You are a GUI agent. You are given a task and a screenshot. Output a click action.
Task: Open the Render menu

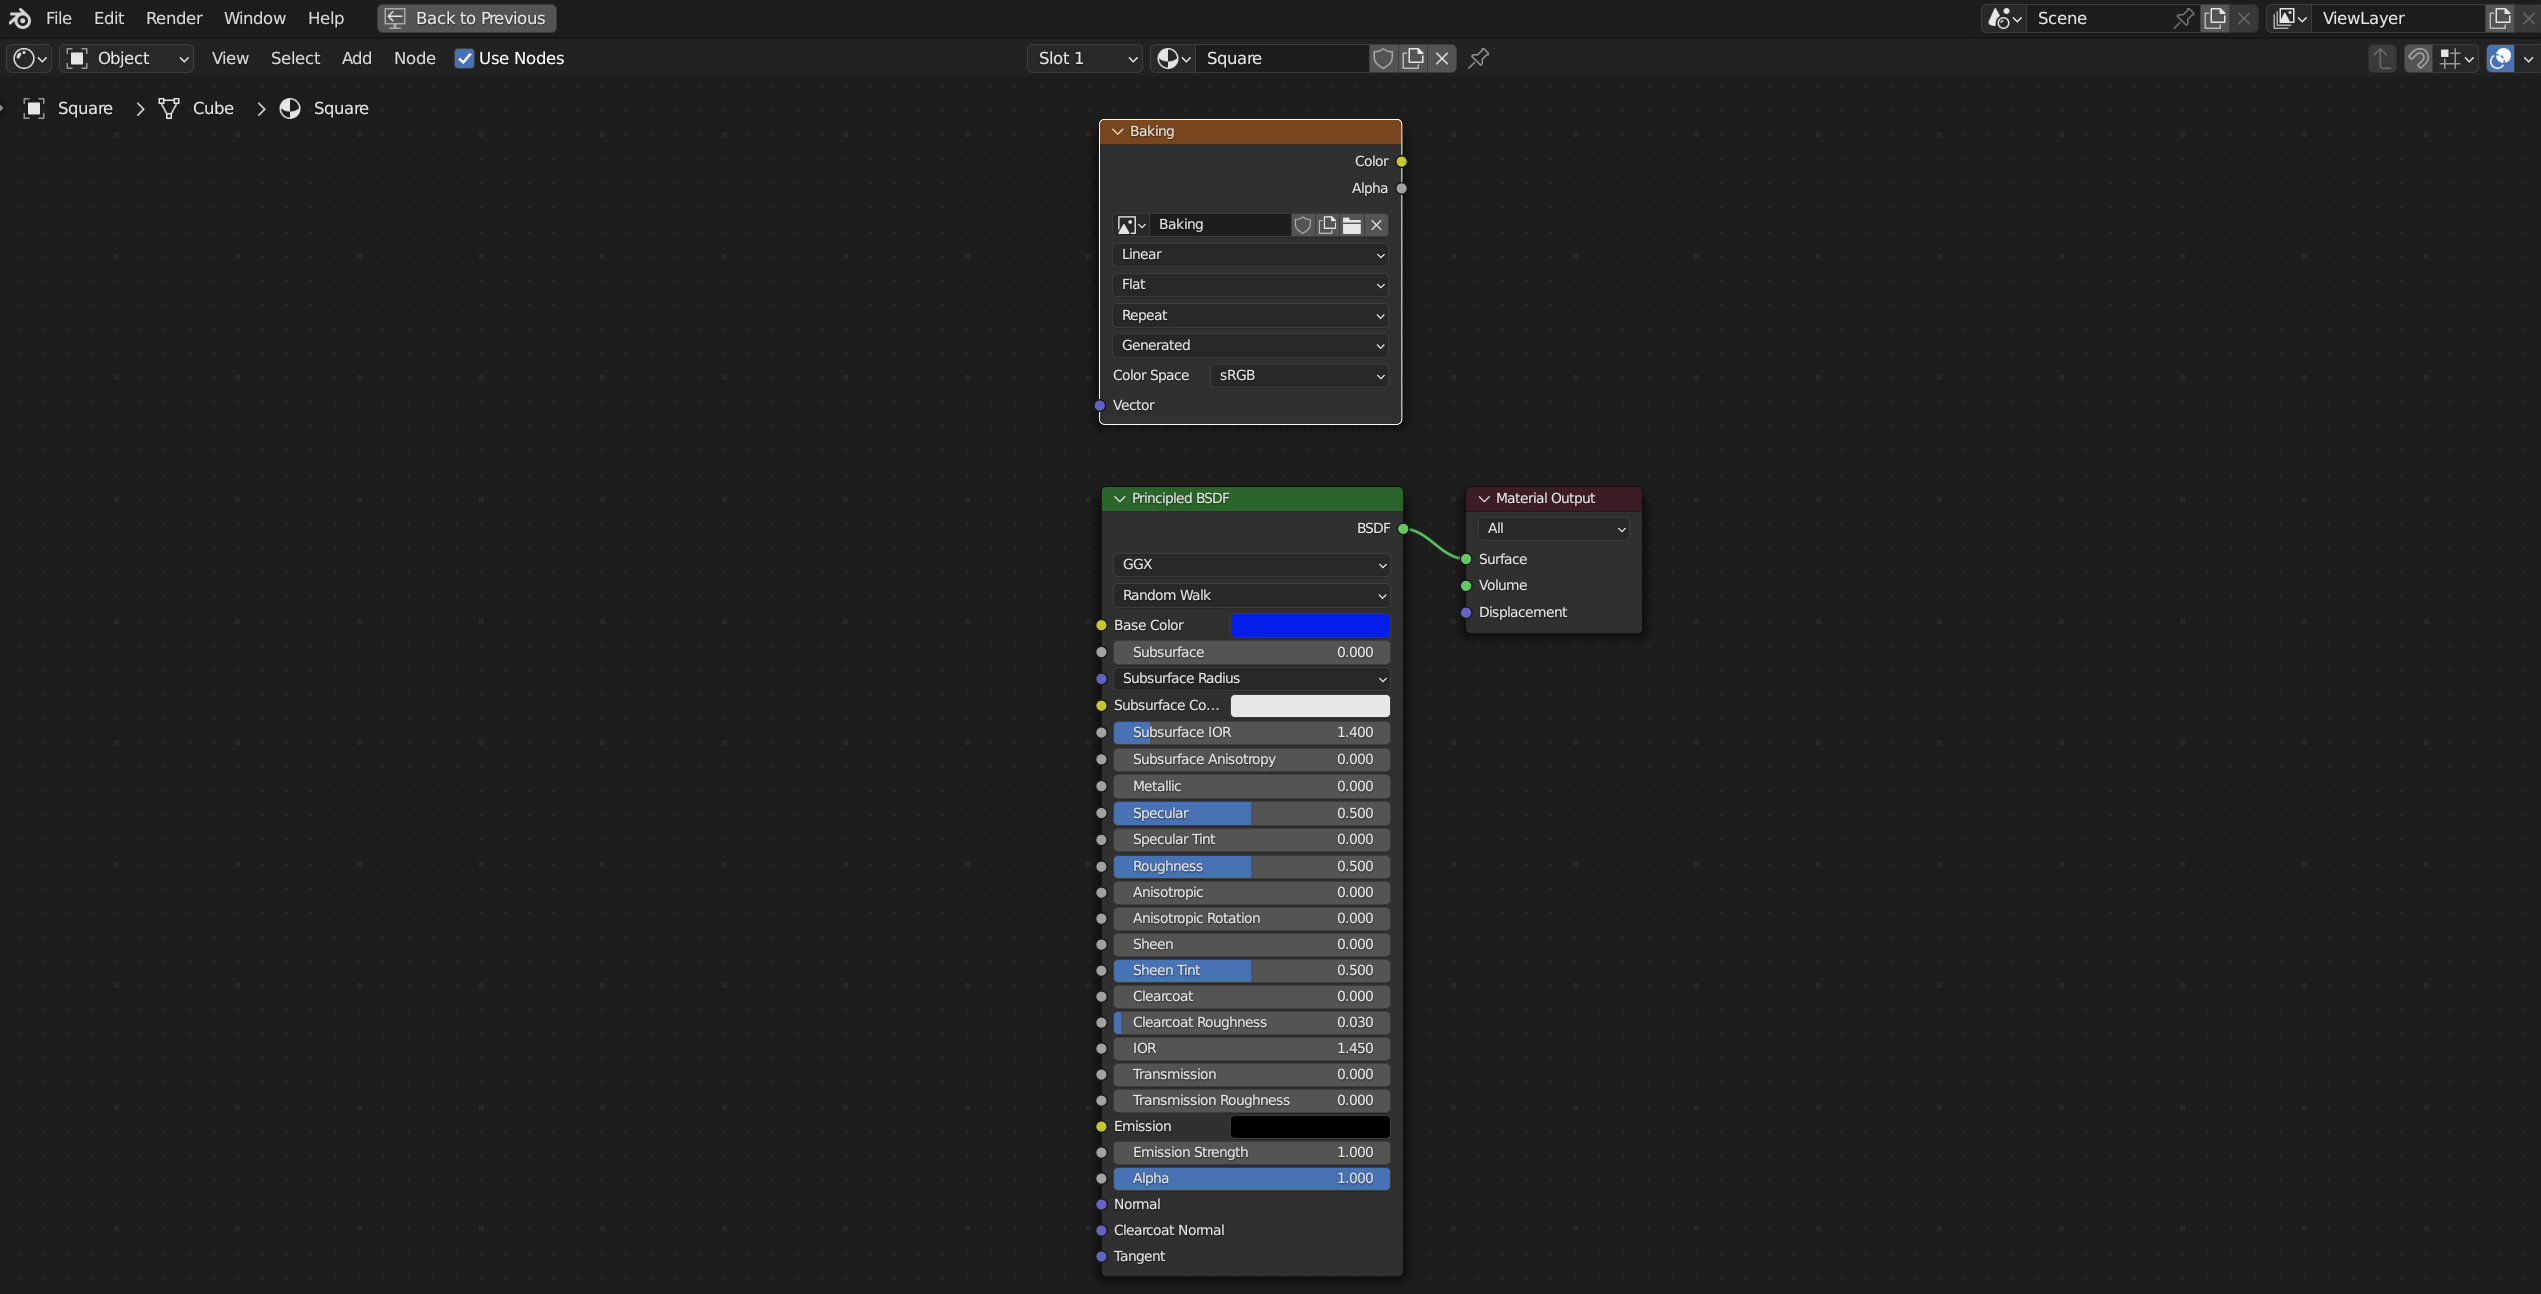[x=174, y=18]
